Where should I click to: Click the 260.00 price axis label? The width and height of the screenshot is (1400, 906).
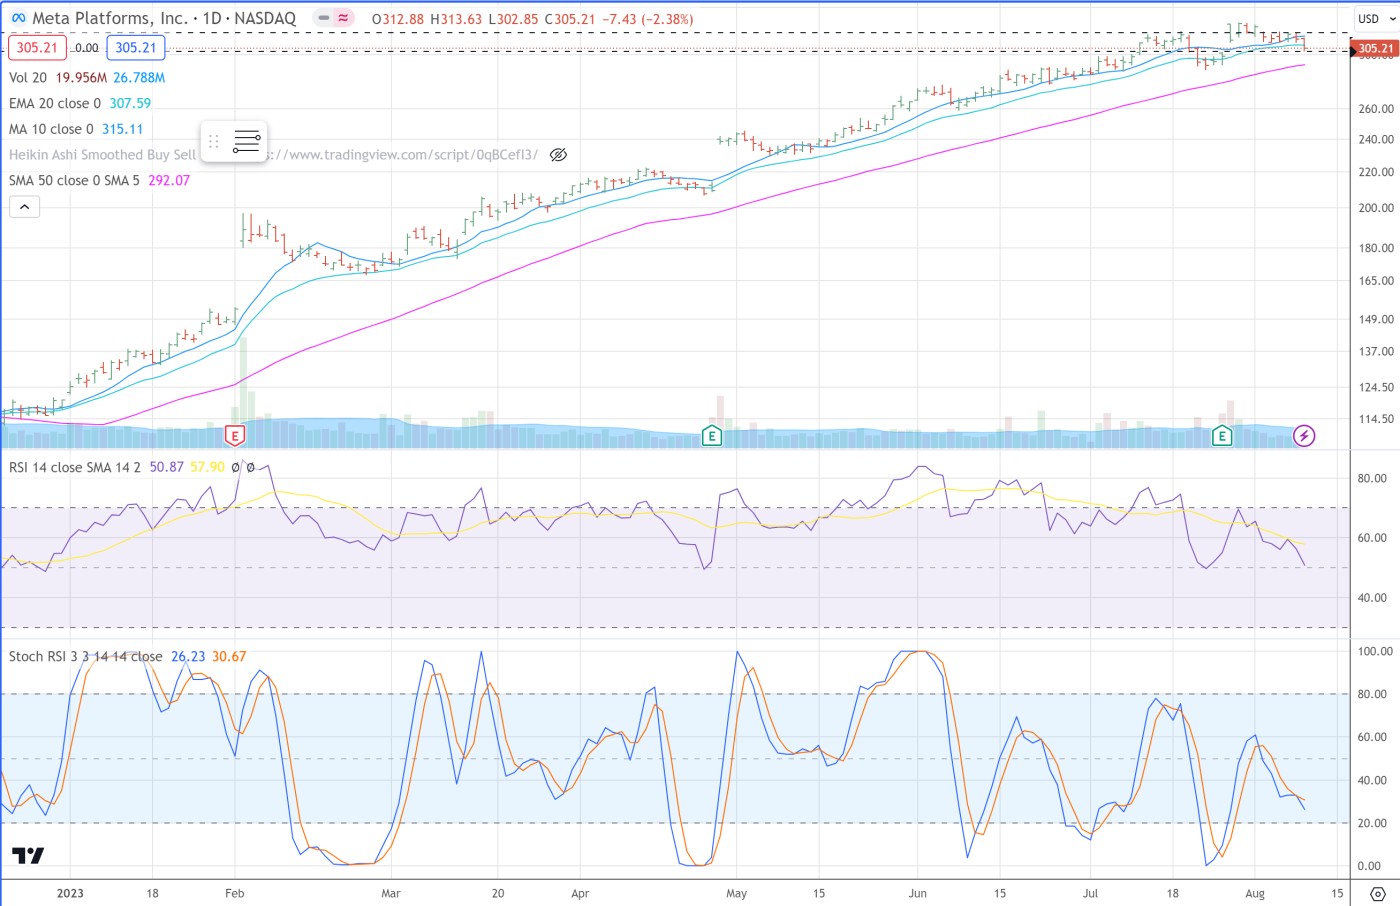pyautogui.click(x=1376, y=109)
